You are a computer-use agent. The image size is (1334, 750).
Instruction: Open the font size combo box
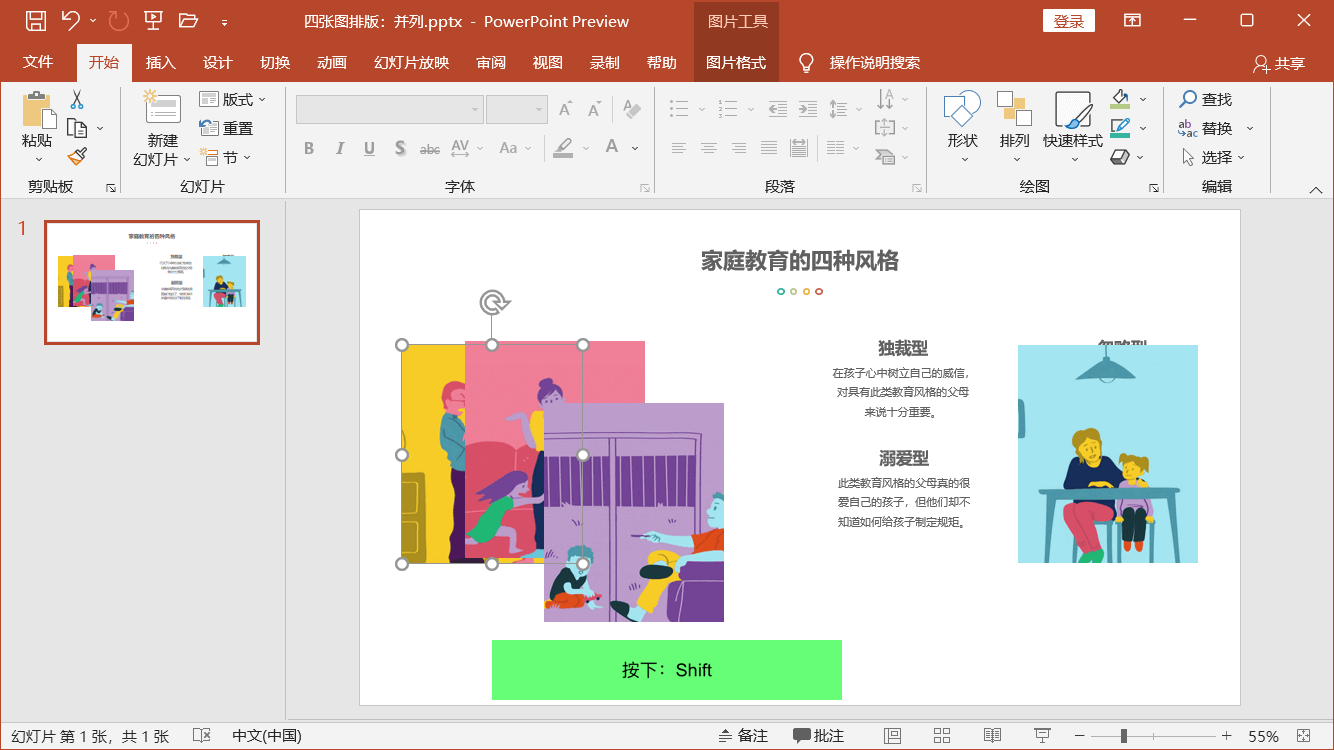click(x=516, y=109)
